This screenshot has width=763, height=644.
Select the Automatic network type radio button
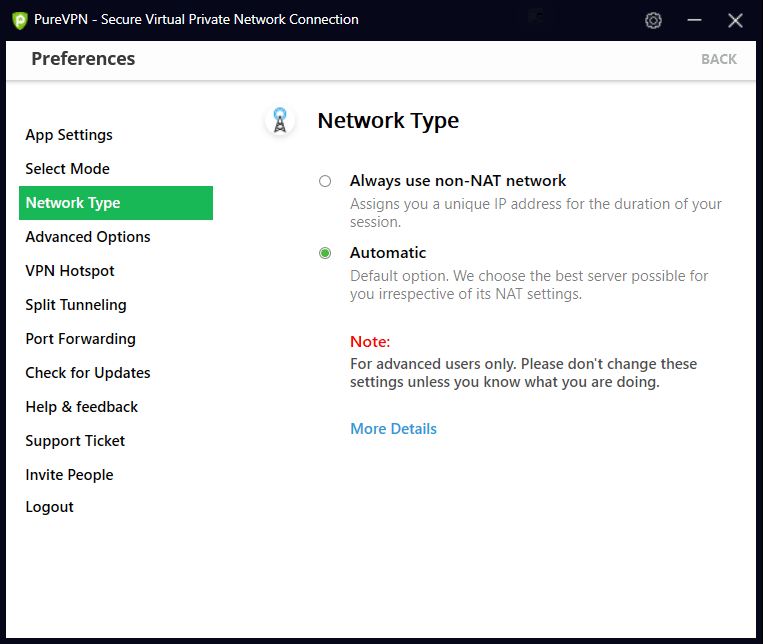(325, 253)
